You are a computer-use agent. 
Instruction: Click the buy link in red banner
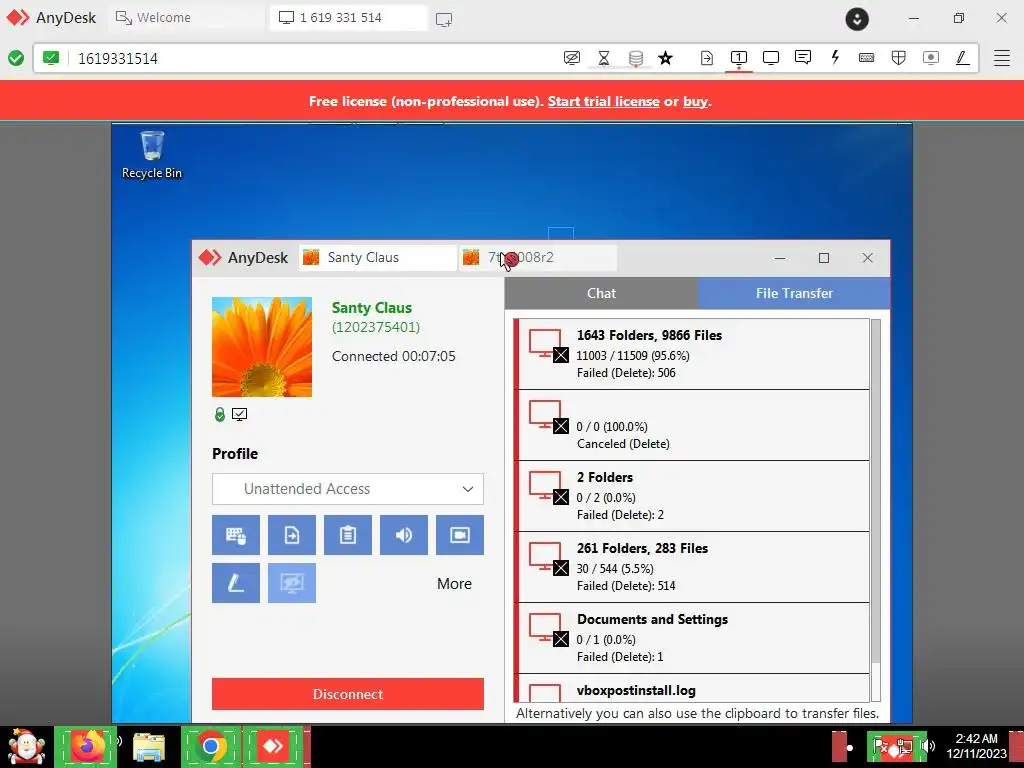point(696,101)
